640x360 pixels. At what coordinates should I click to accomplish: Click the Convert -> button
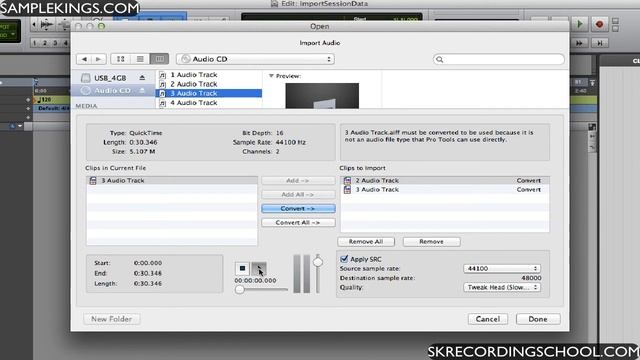(x=298, y=209)
